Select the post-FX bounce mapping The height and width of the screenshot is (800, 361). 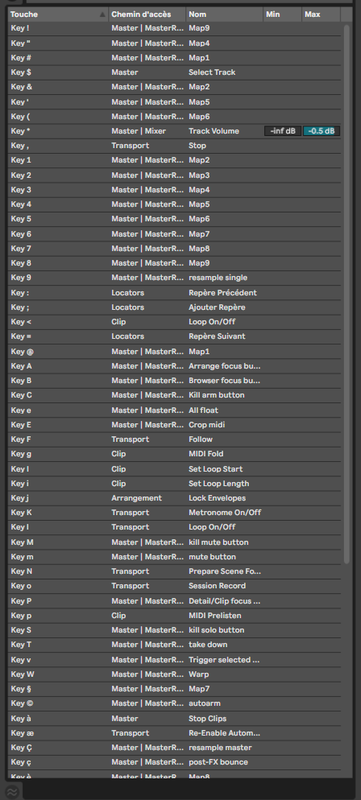tap(218, 762)
